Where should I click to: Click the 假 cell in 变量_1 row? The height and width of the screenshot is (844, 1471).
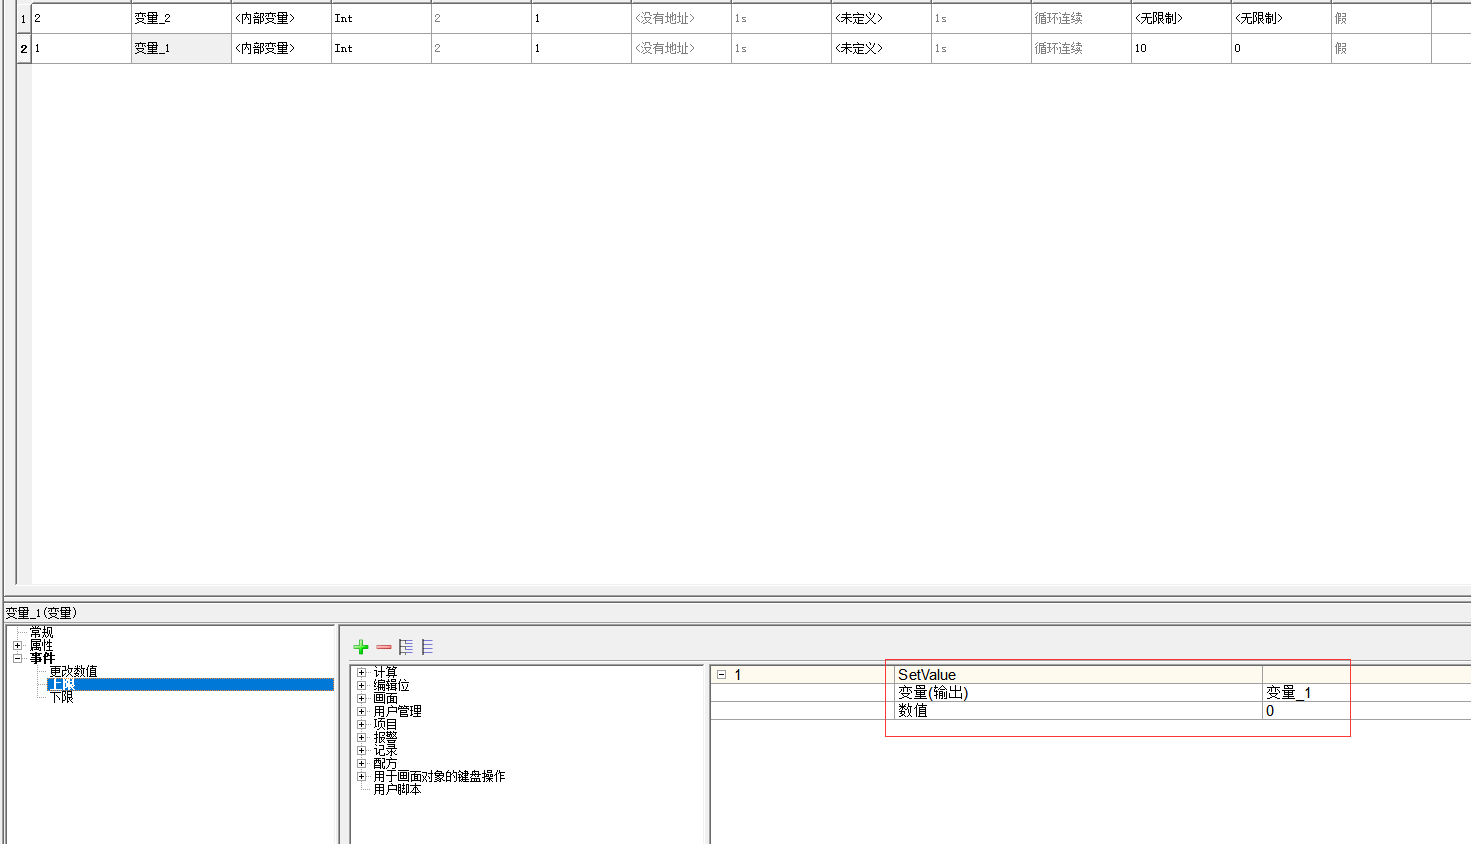1381,49
